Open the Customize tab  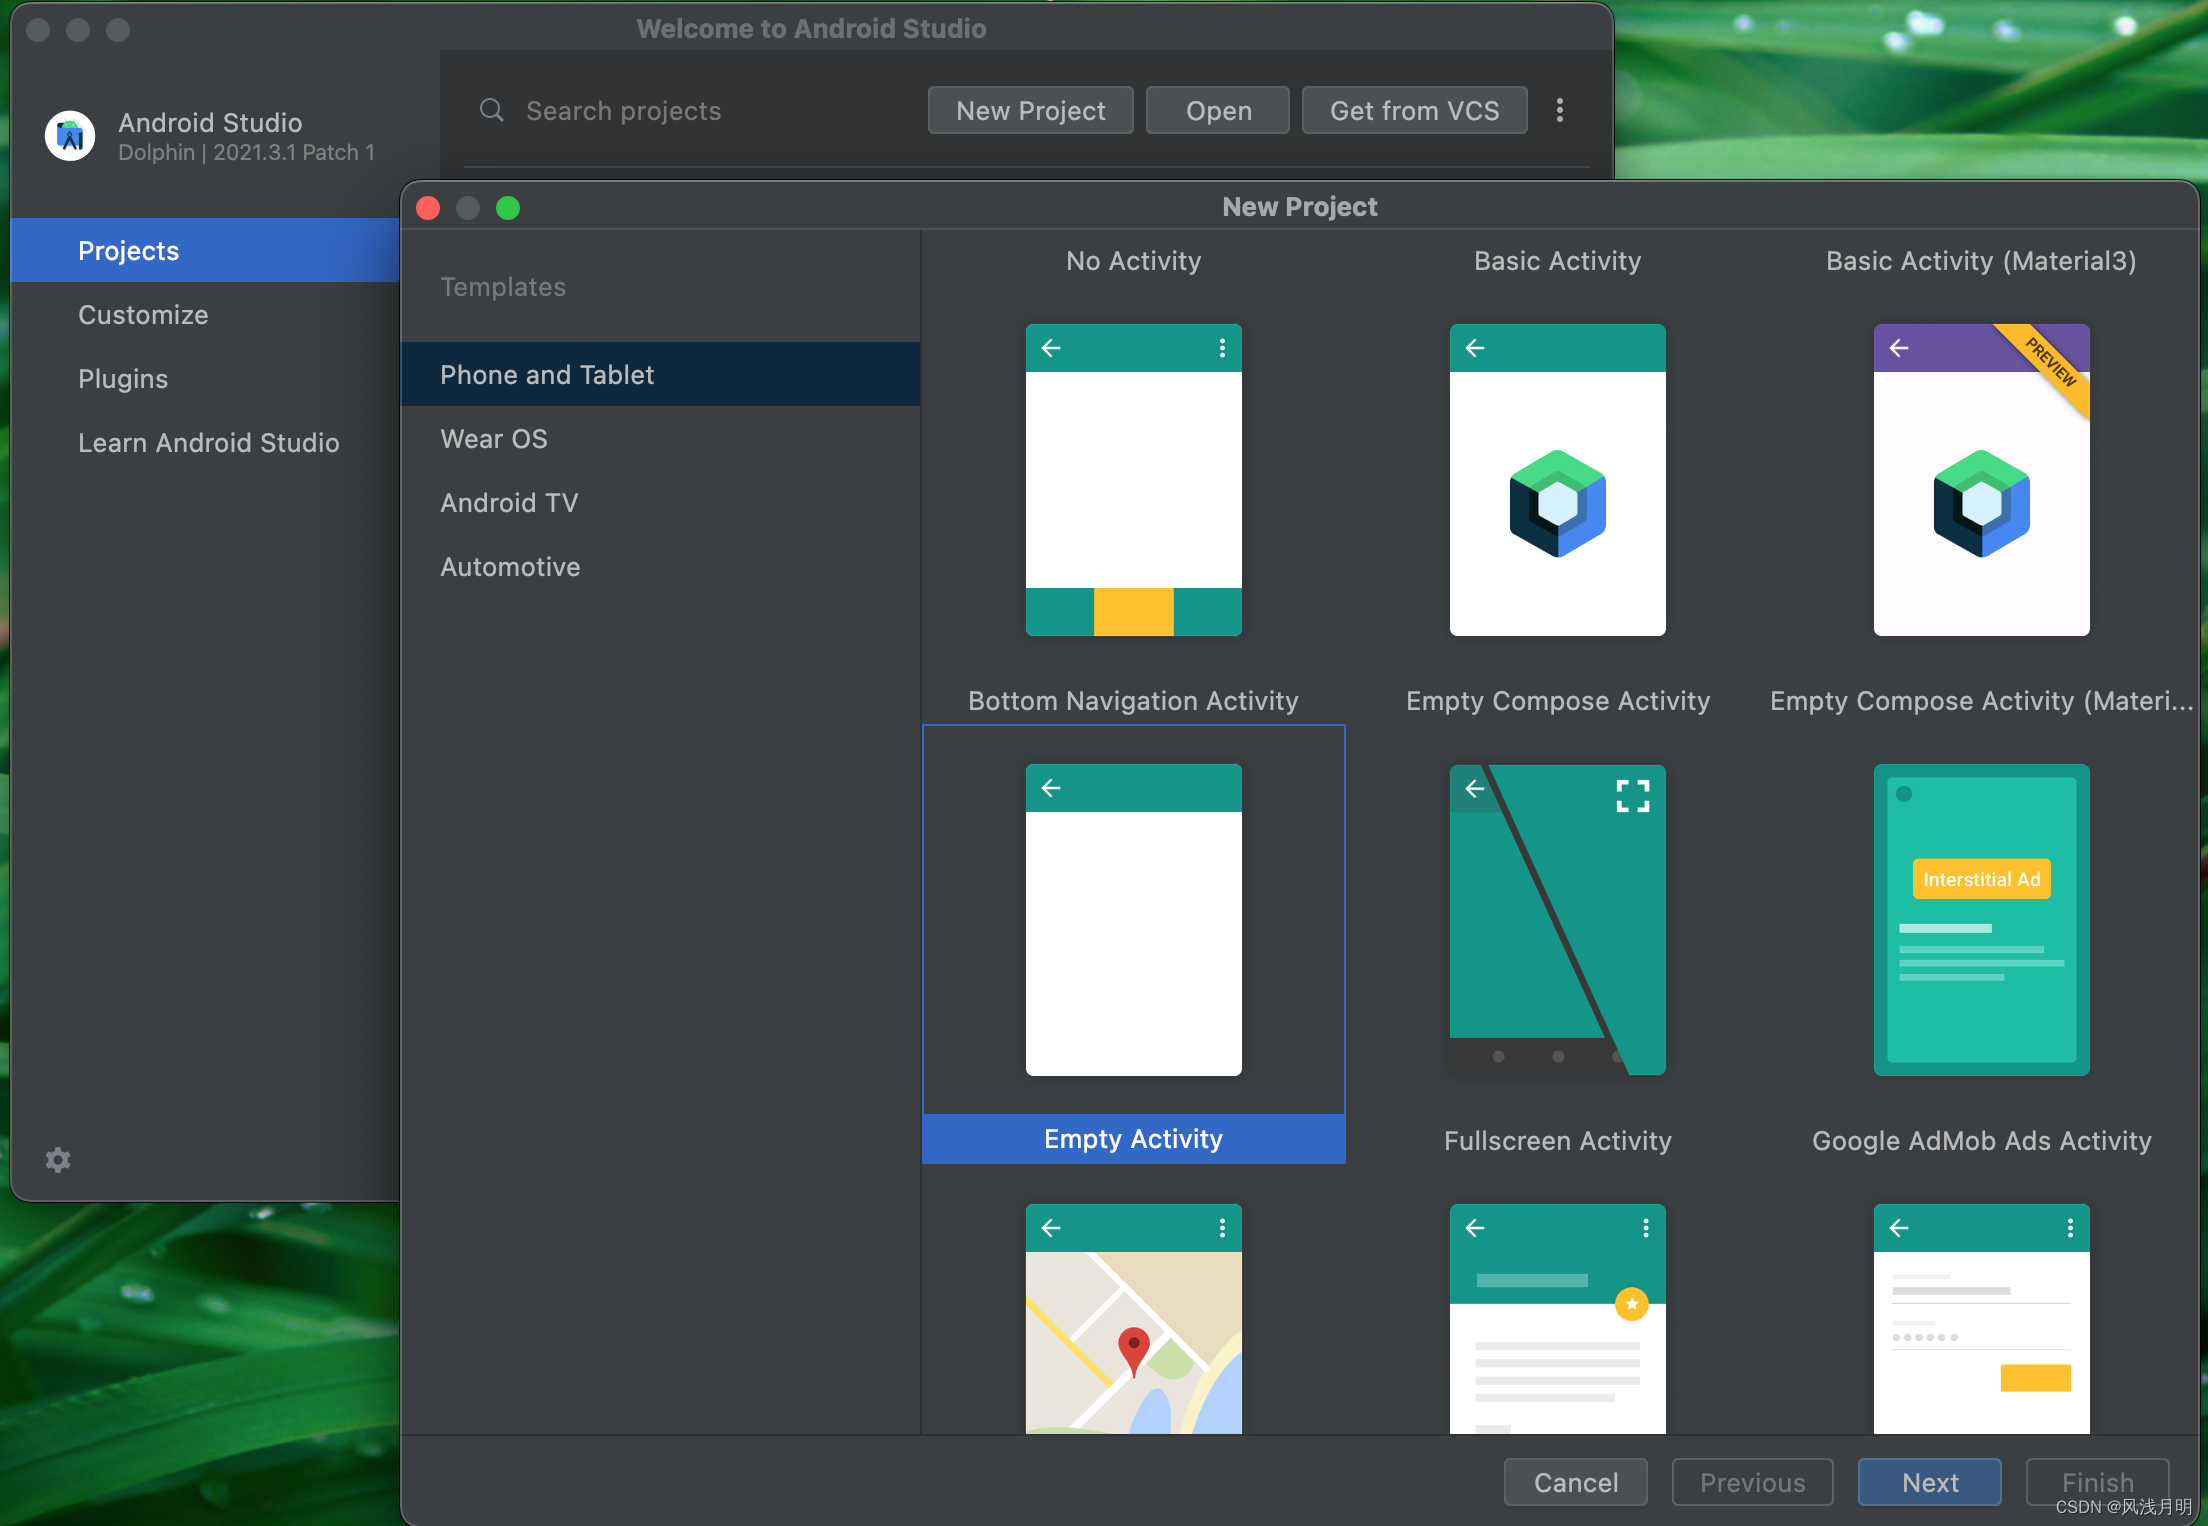tap(205, 314)
